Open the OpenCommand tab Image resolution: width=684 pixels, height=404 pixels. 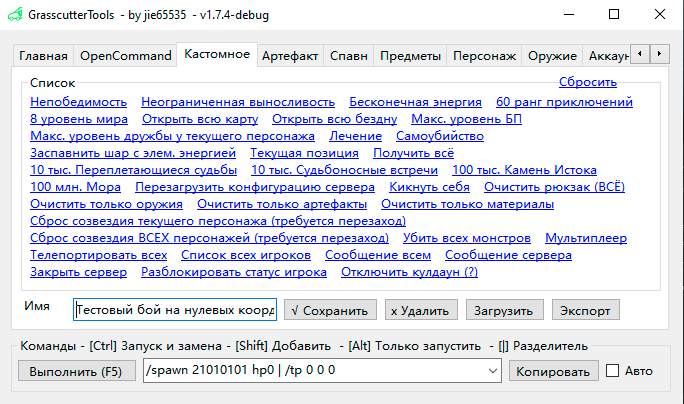pos(125,56)
